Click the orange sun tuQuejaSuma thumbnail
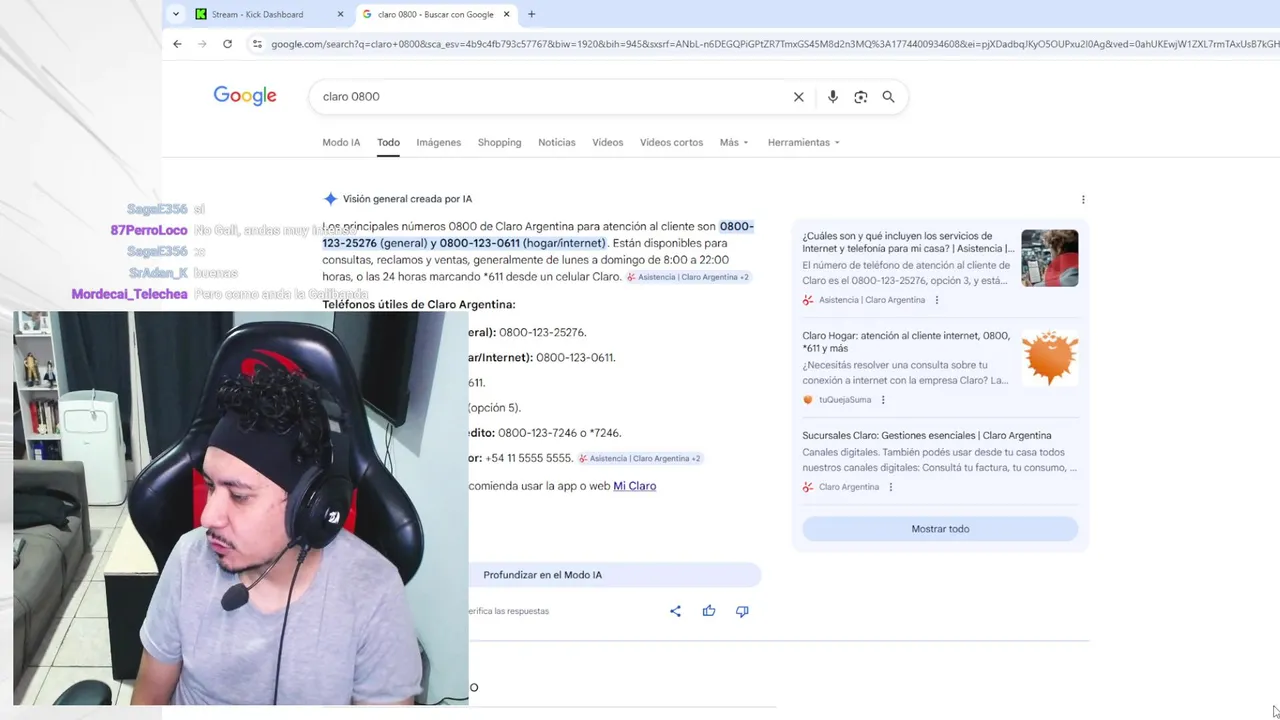The width and height of the screenshot is (1280, 720). pos(1050,357)
